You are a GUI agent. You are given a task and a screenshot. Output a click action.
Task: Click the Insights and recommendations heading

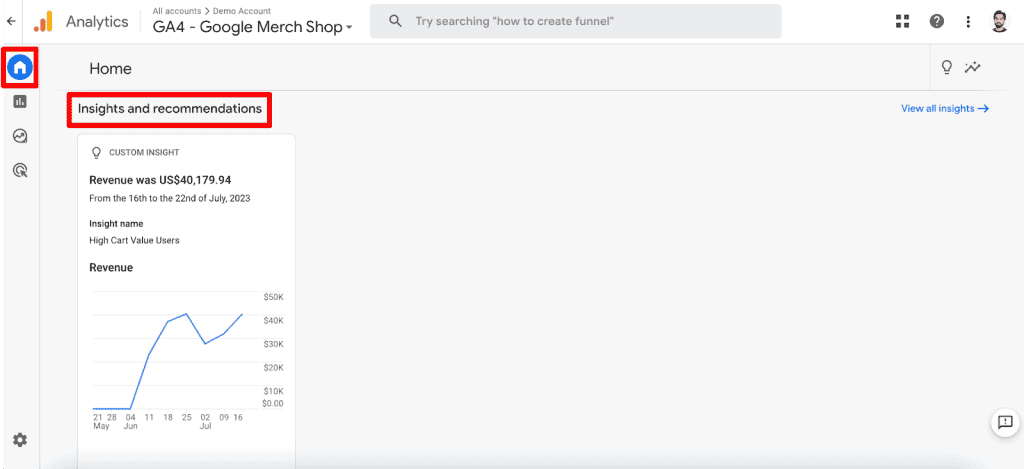pyautogui.click(x=170, y=108)
